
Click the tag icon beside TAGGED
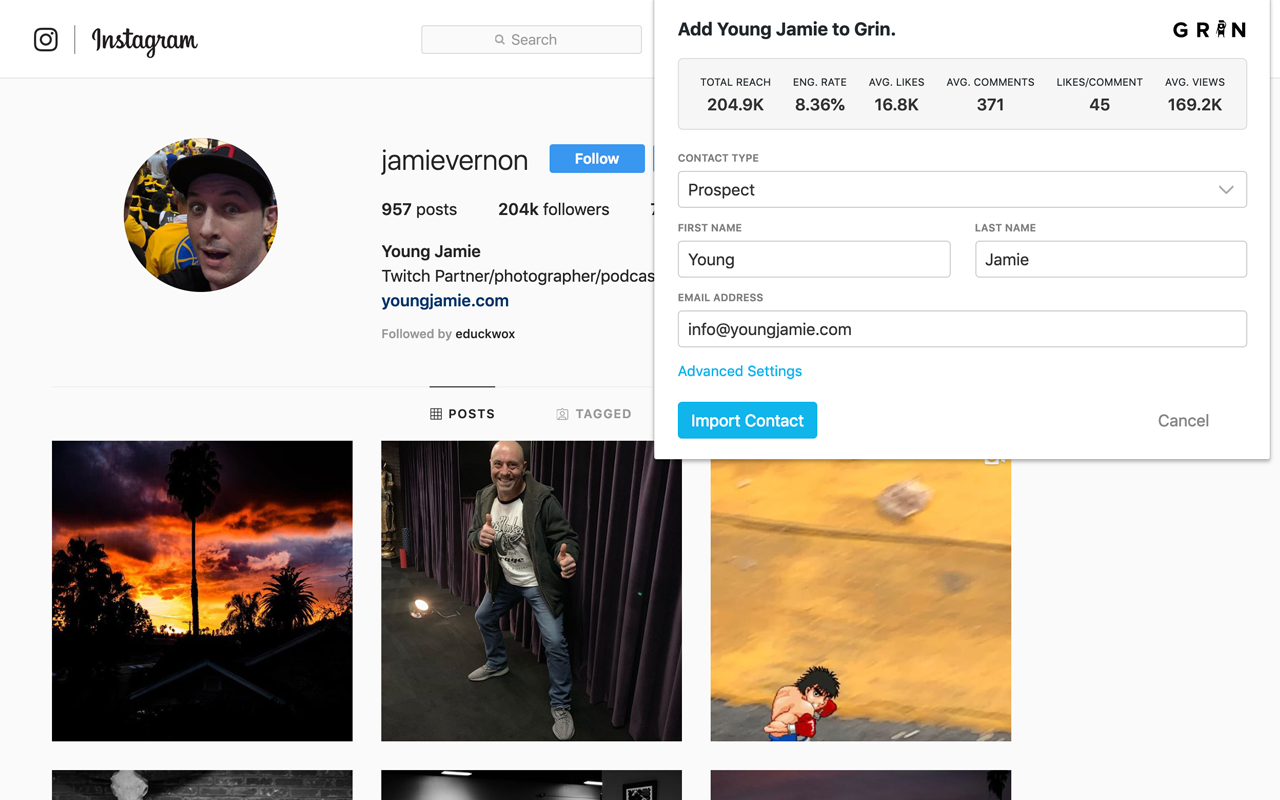[562, 414]
